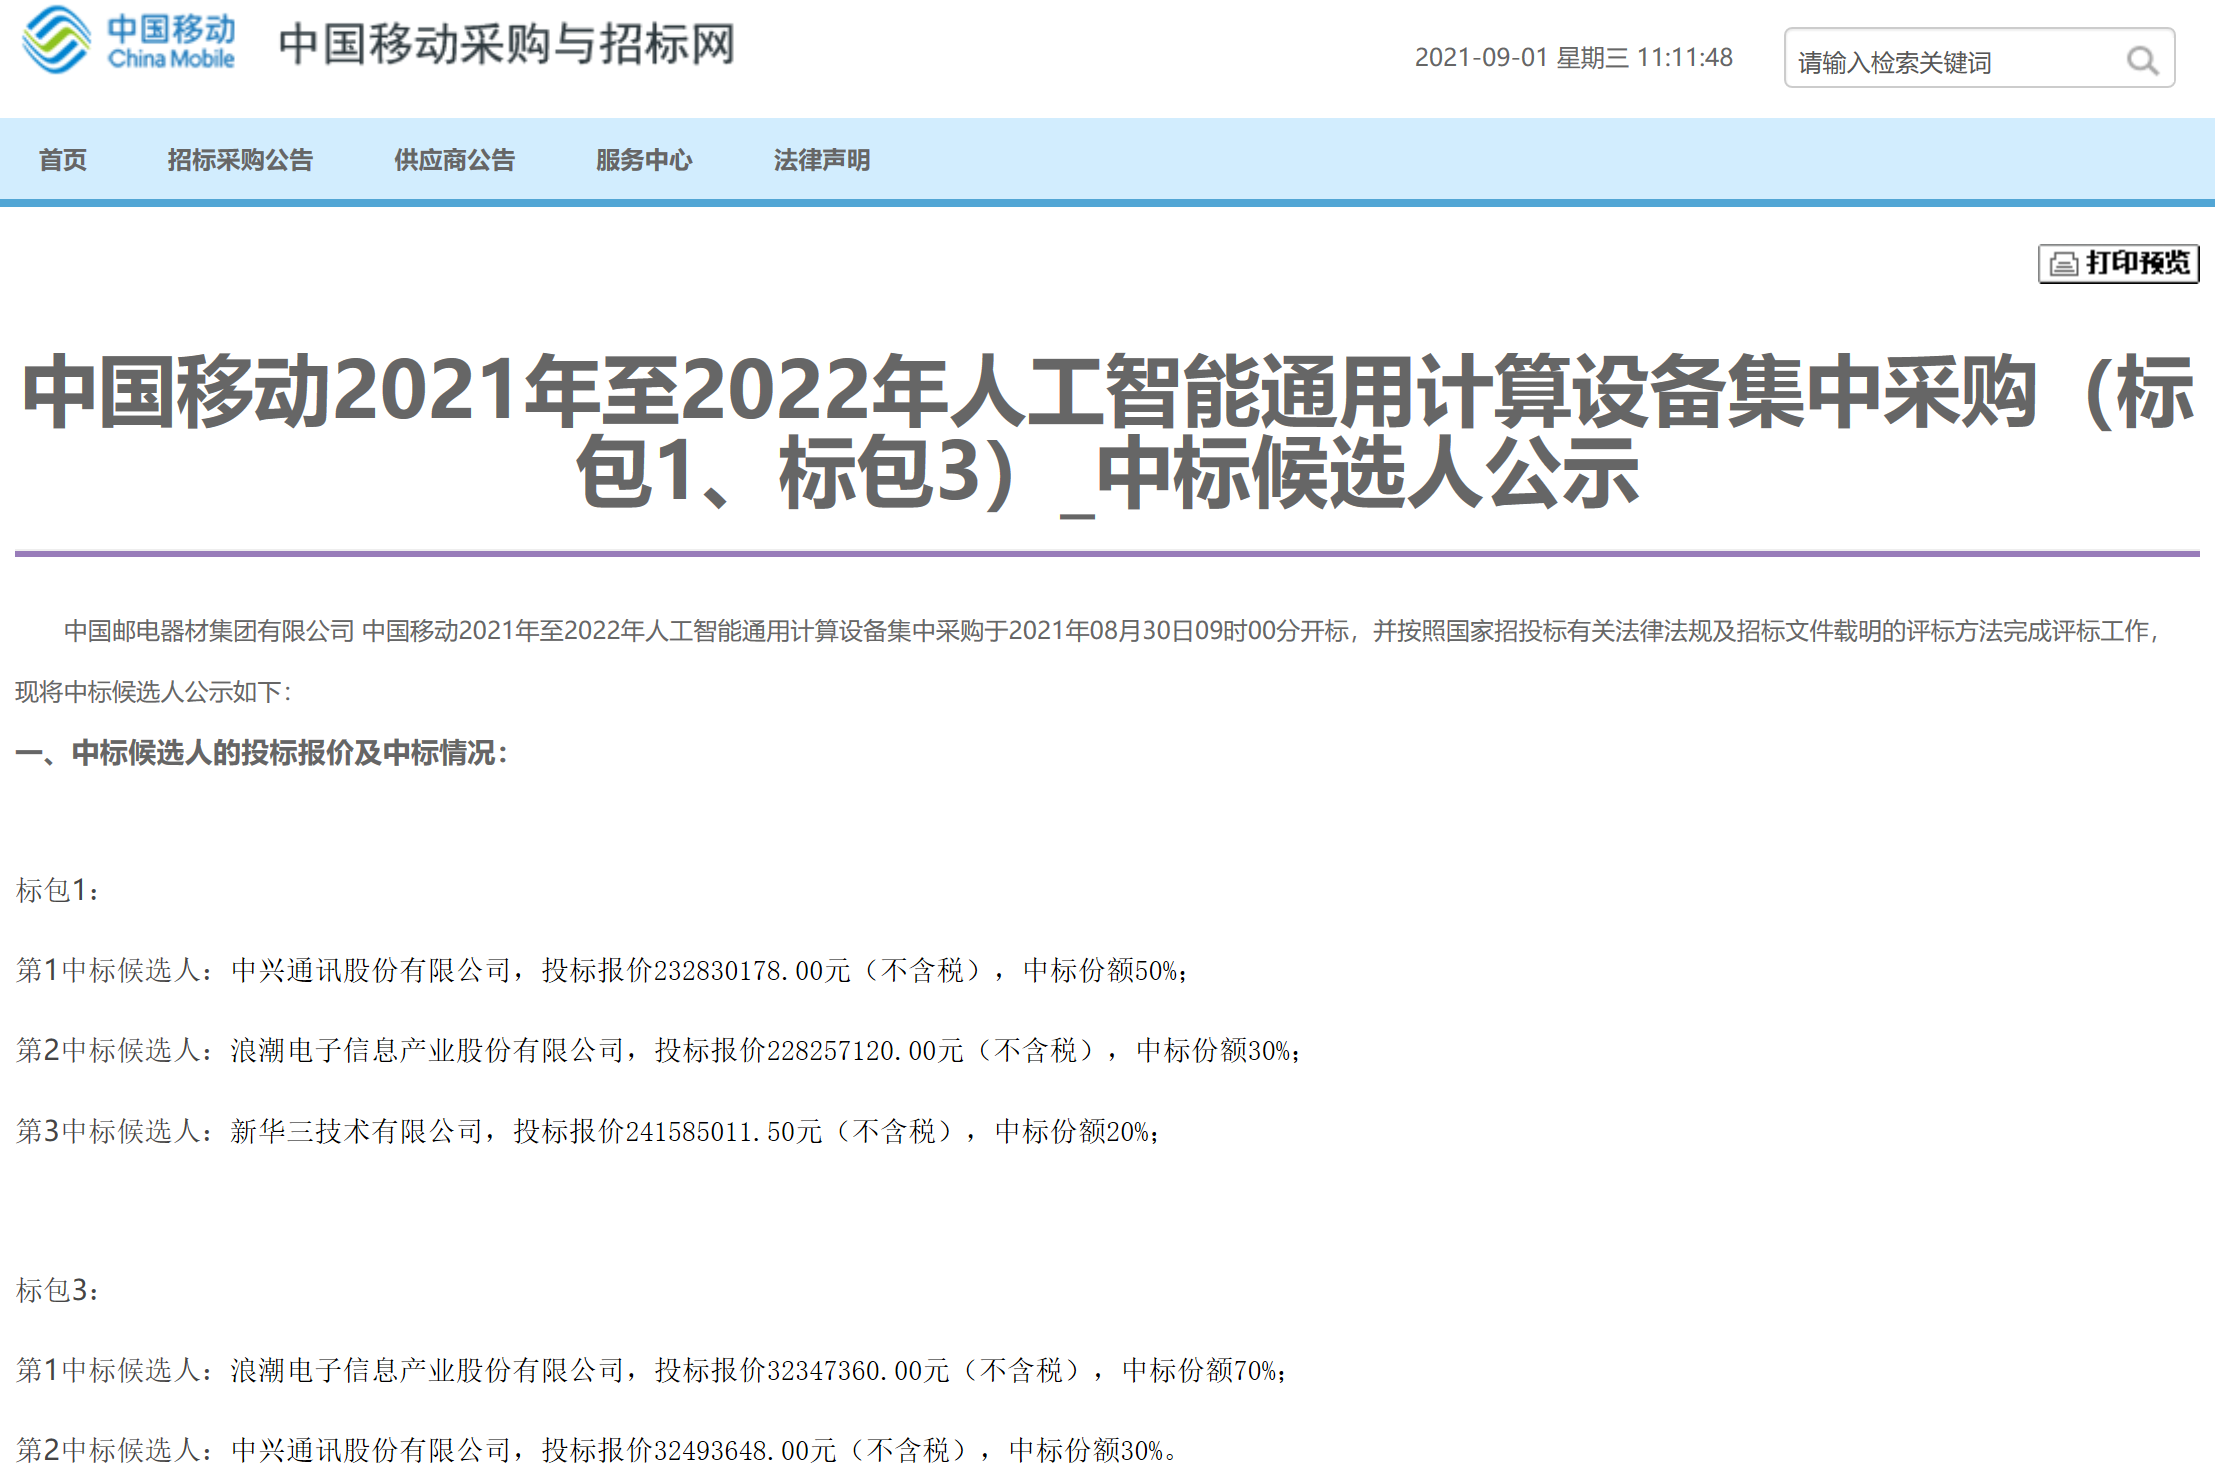Screen dimensions: 2215x1469
Task: Click 标包3 first candidate line with 32347360.00元
Action: [652, 1370]
